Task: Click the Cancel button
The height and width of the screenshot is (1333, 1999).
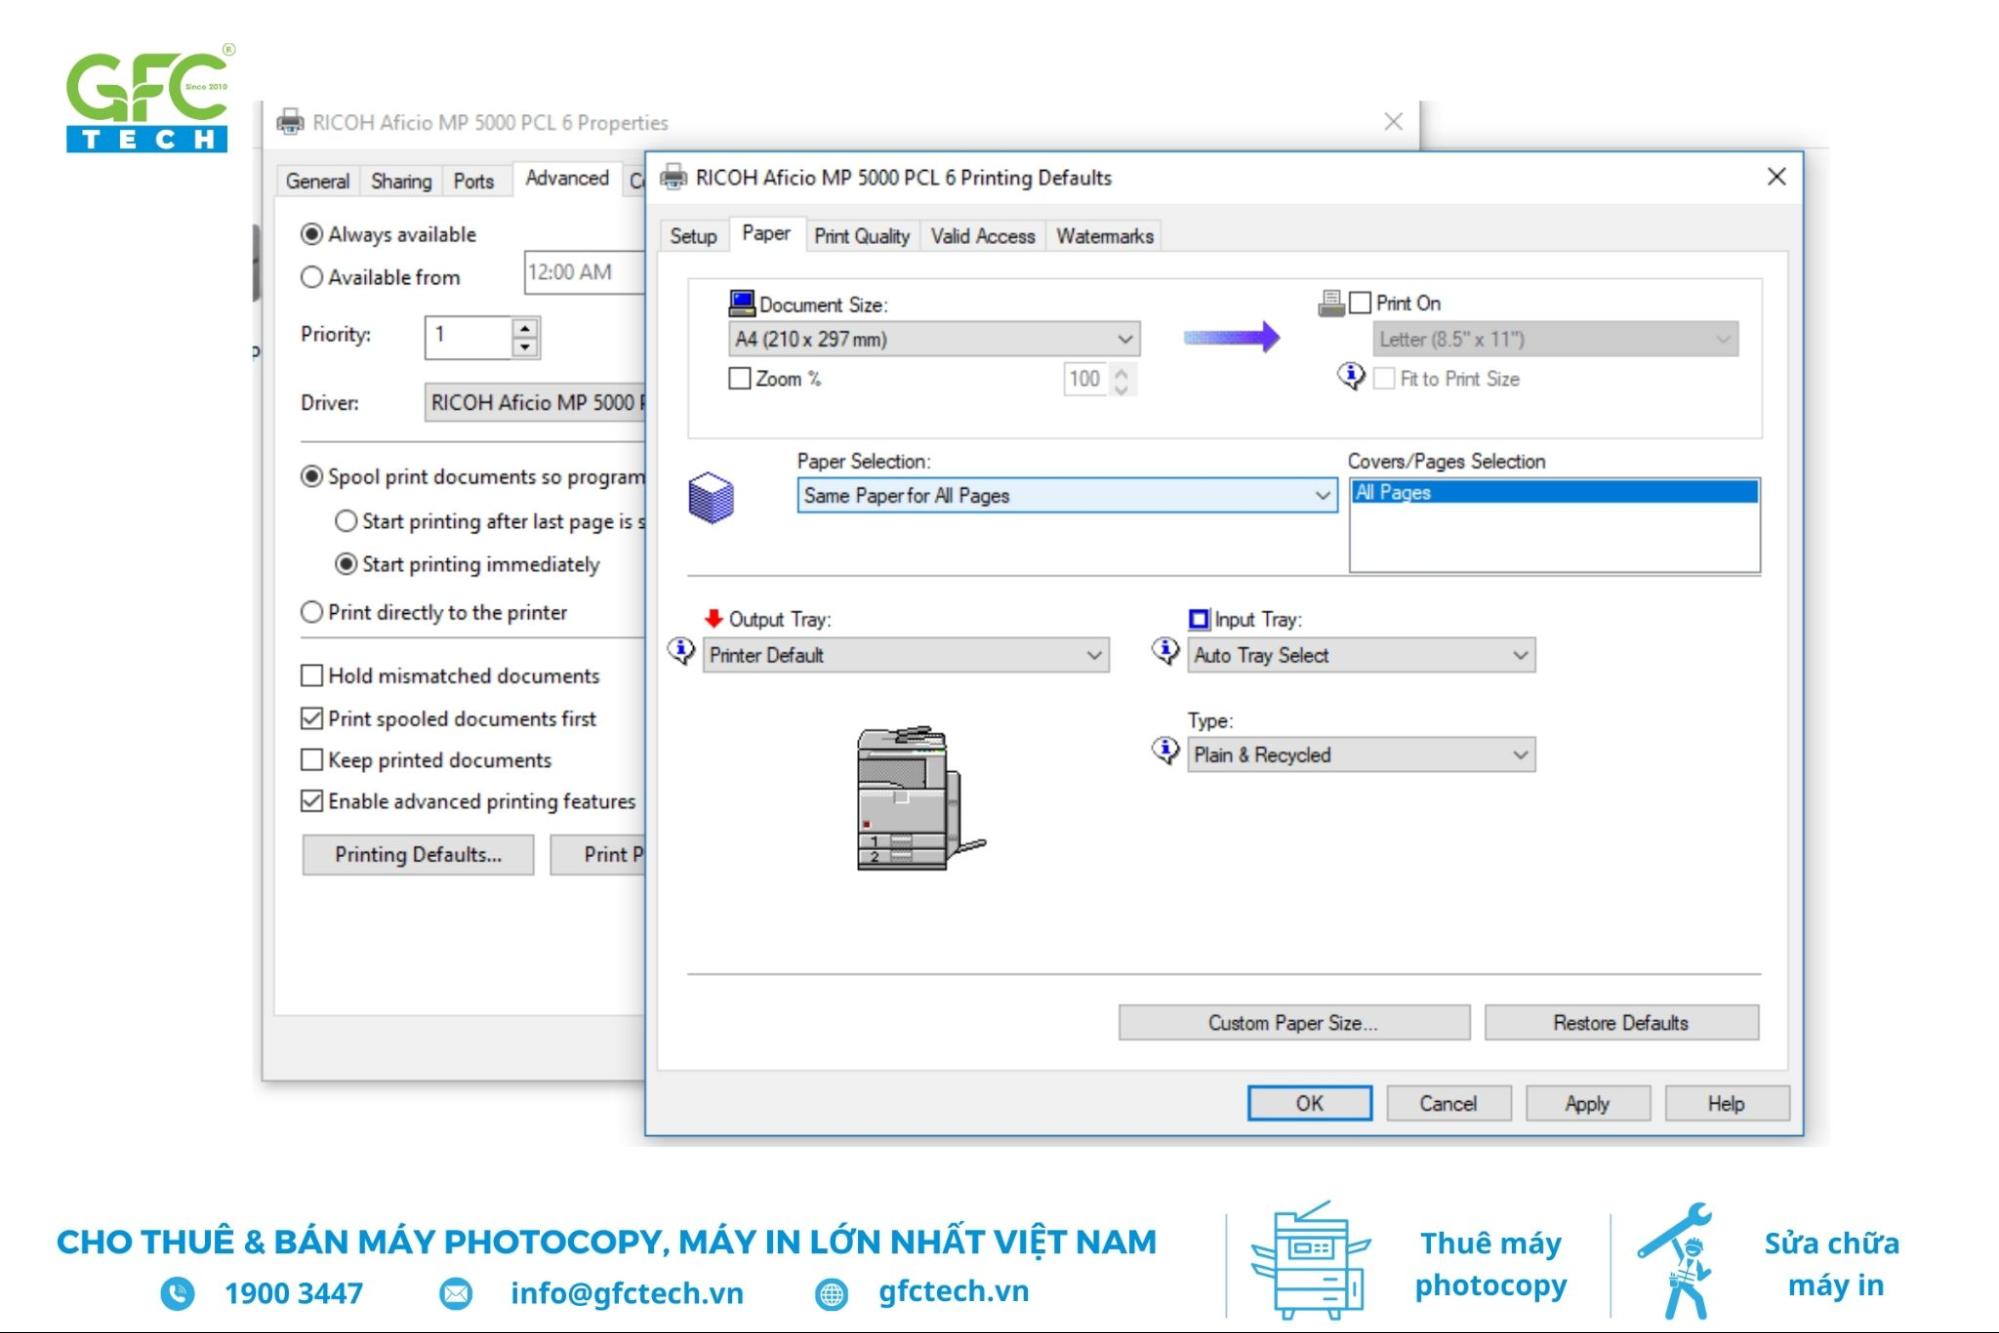Action: [x=1448, y=1103]
